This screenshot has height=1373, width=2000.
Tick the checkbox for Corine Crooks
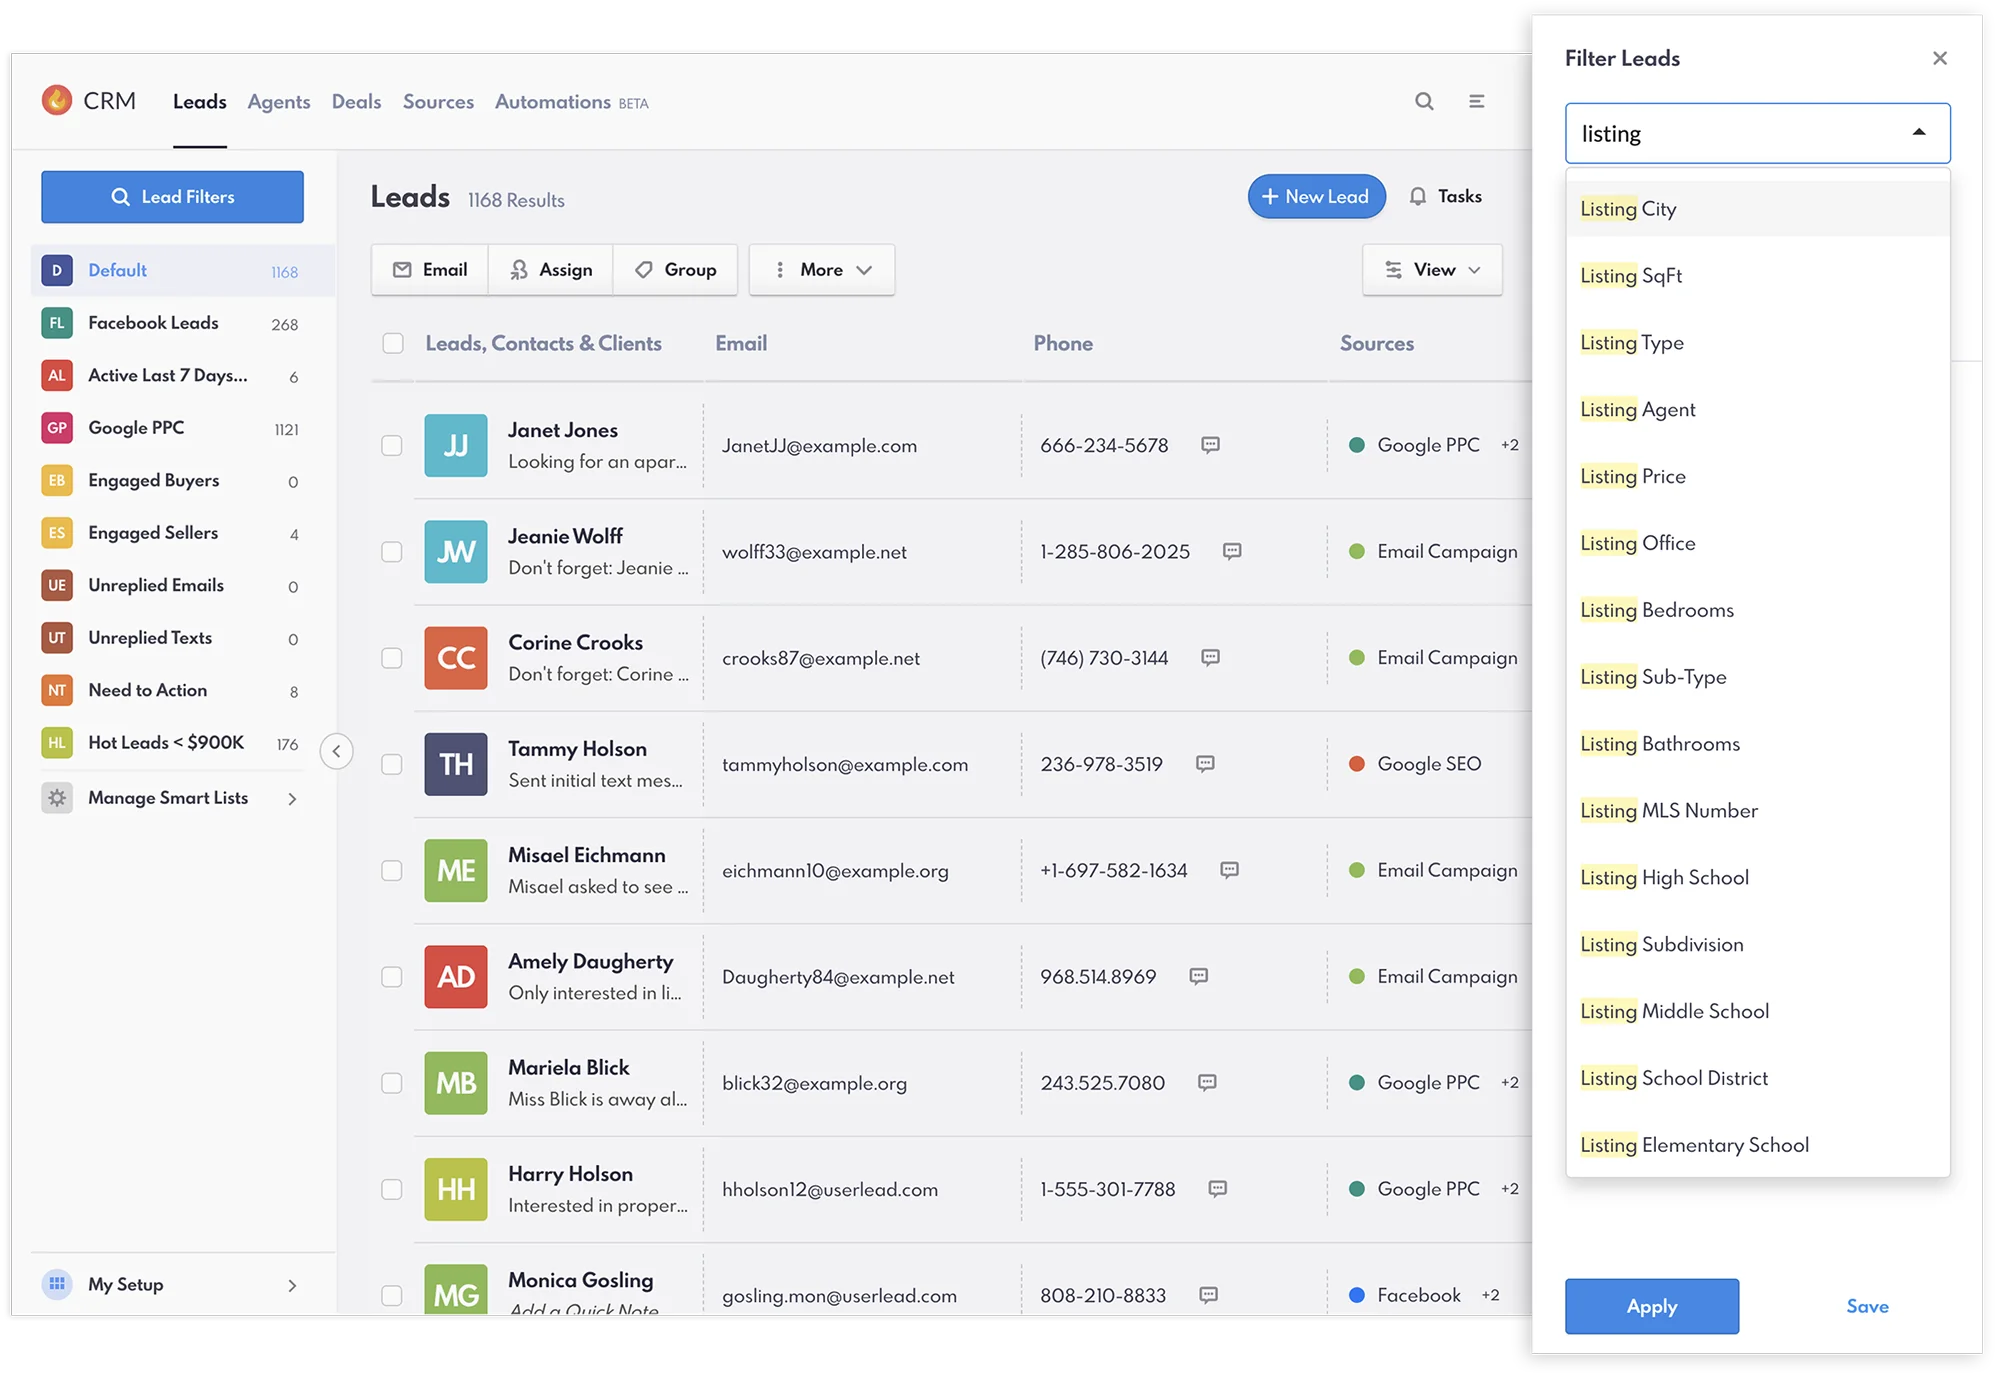[x=392, y=658]
